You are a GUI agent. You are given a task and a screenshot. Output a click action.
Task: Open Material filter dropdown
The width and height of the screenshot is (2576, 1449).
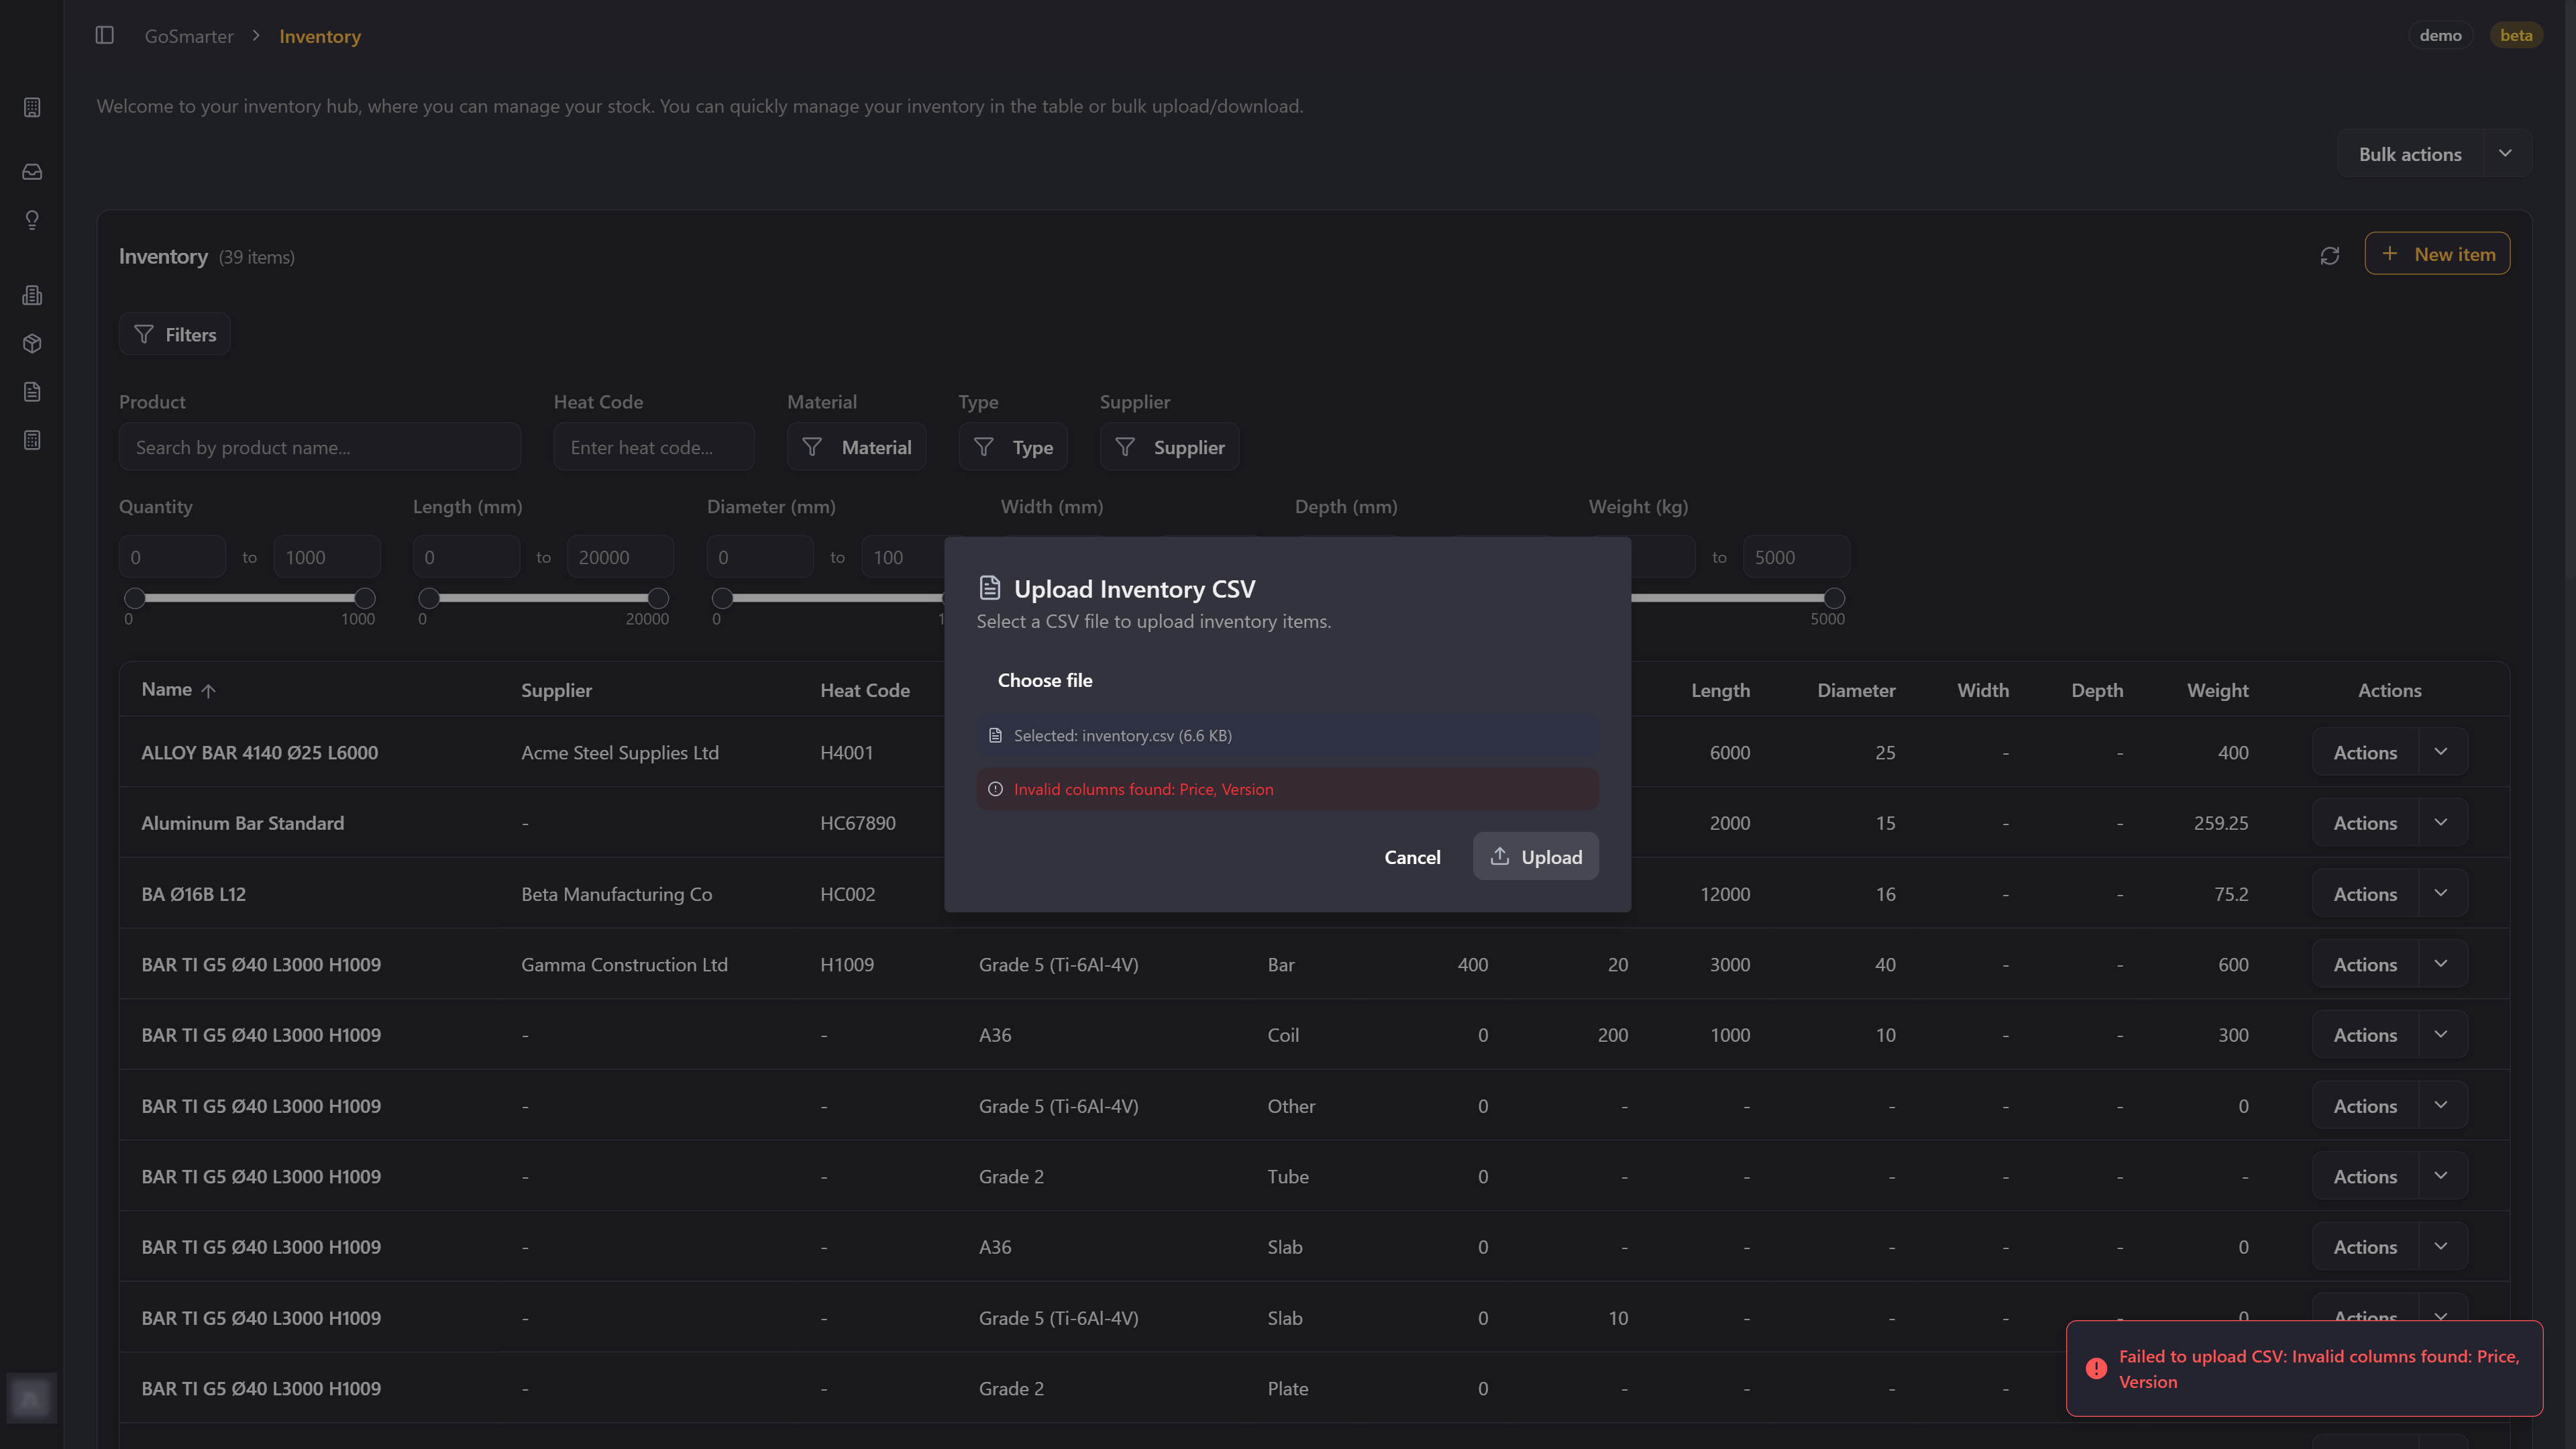click(856, 447)
